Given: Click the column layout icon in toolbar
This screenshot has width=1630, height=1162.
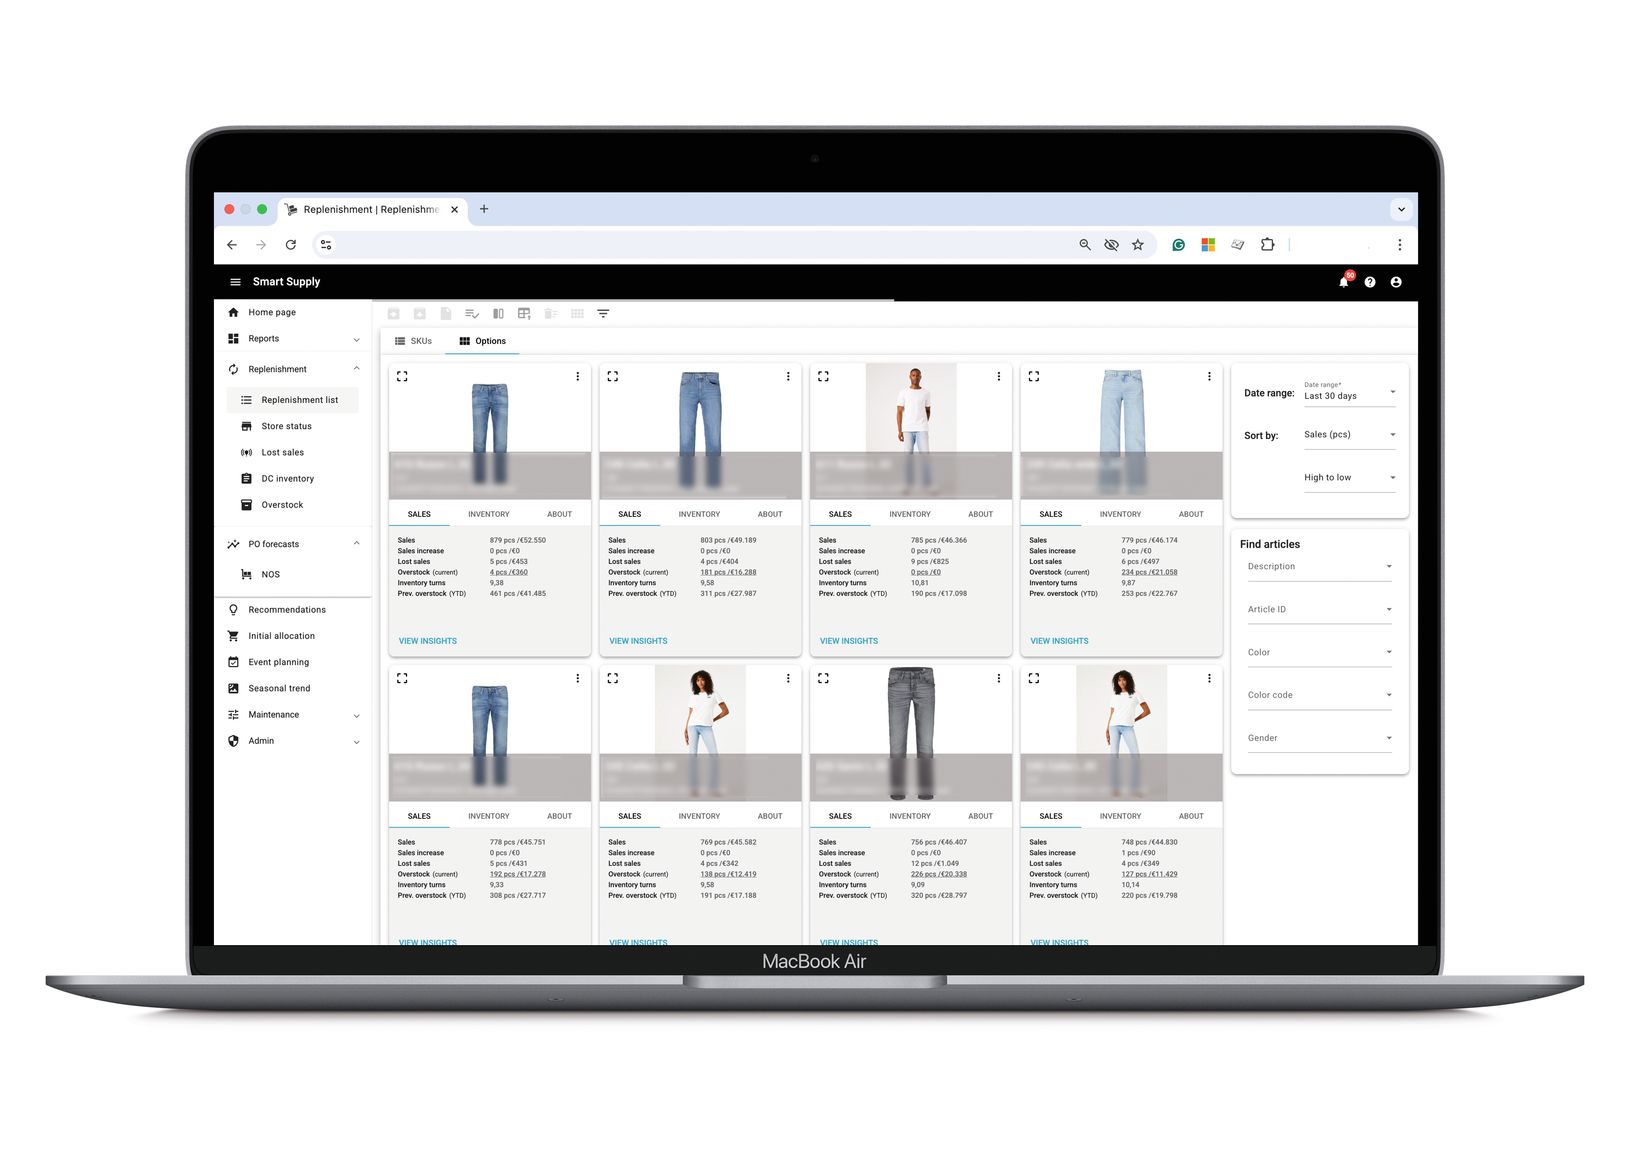Looking at the screenshot, I should (498, 314).
